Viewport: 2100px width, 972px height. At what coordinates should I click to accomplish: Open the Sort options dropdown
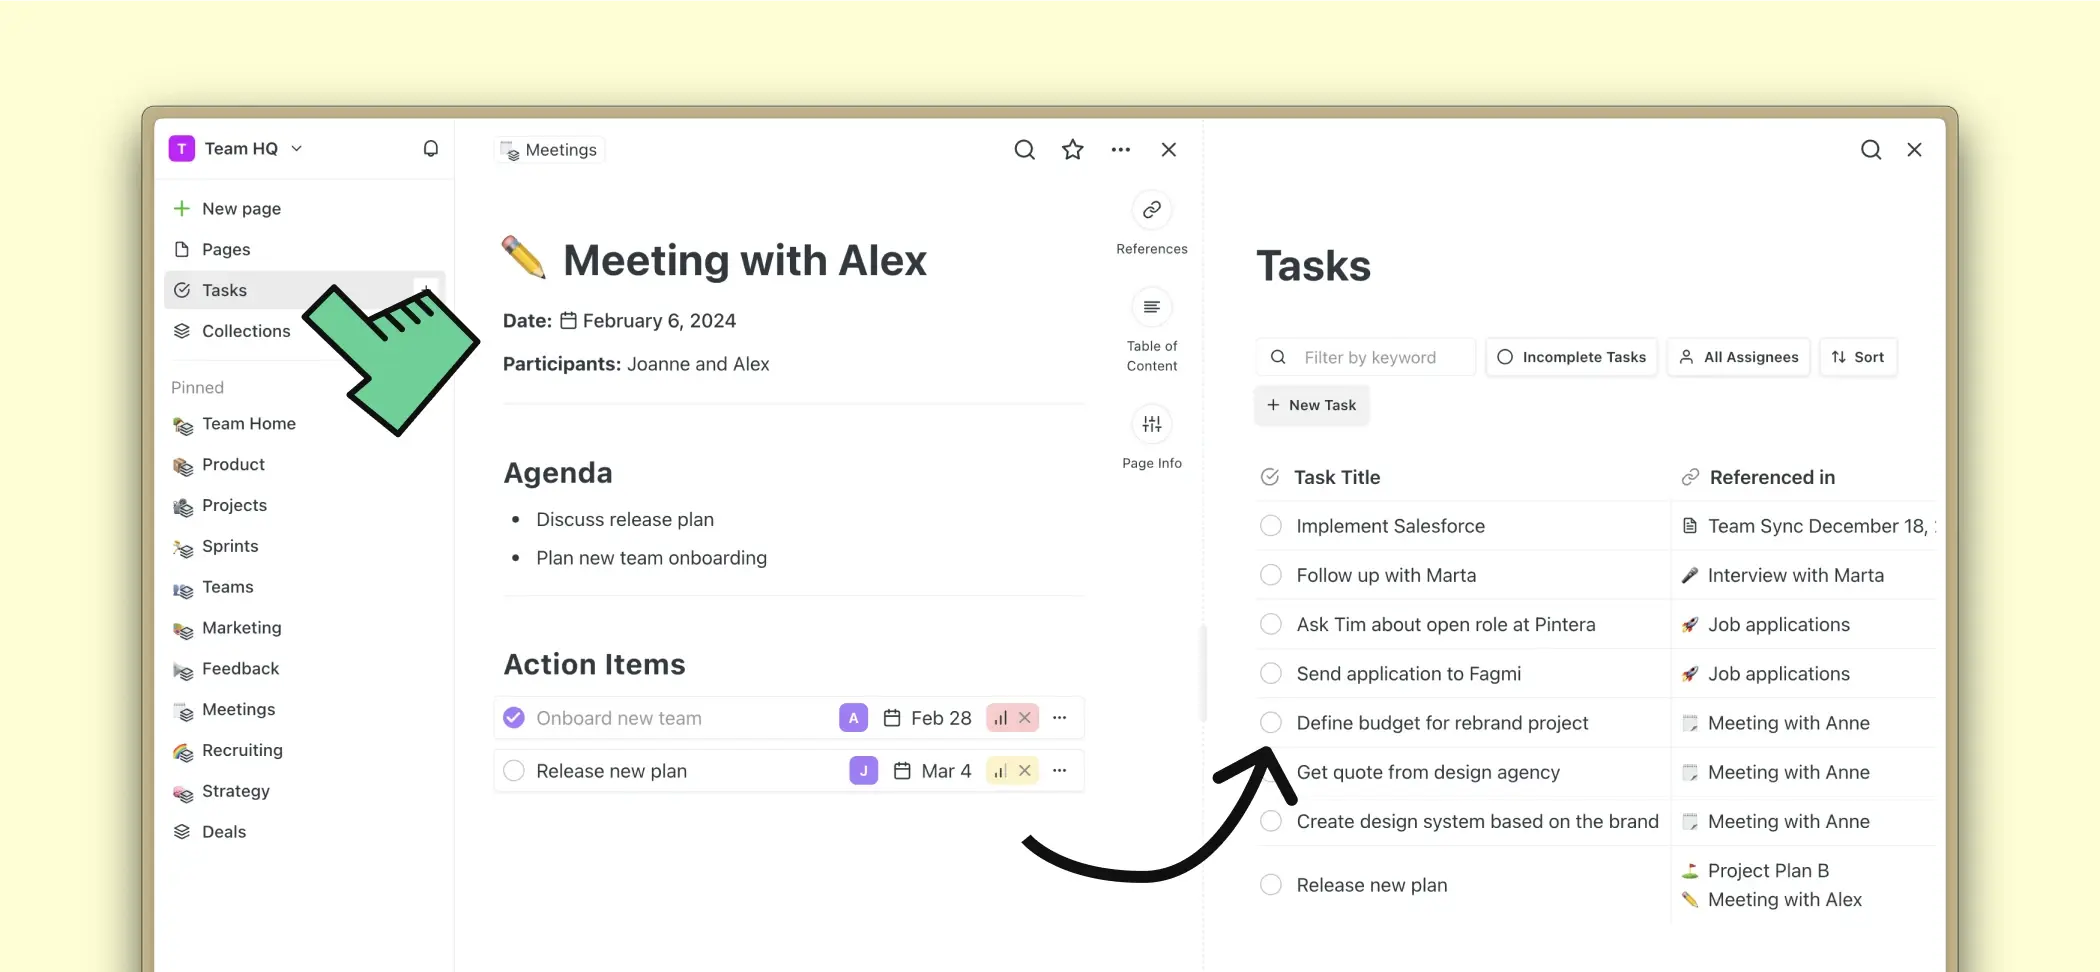tap(1857, 357)
